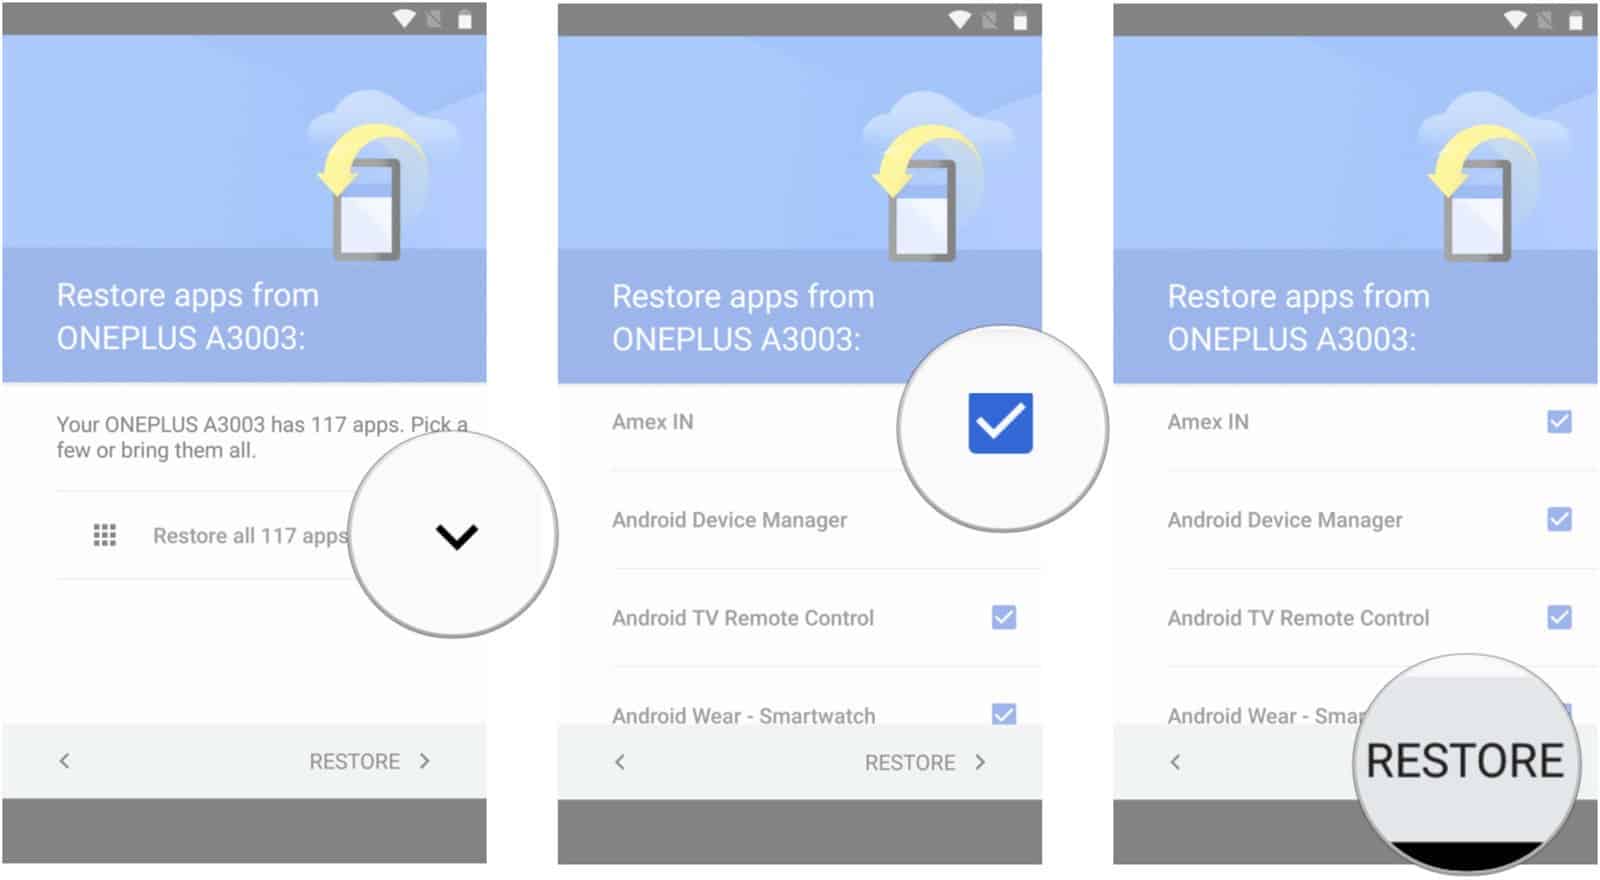Tap the Wi-Fi status icon on first screen
Screen dimensions: 1600x880
coord(404,19)
